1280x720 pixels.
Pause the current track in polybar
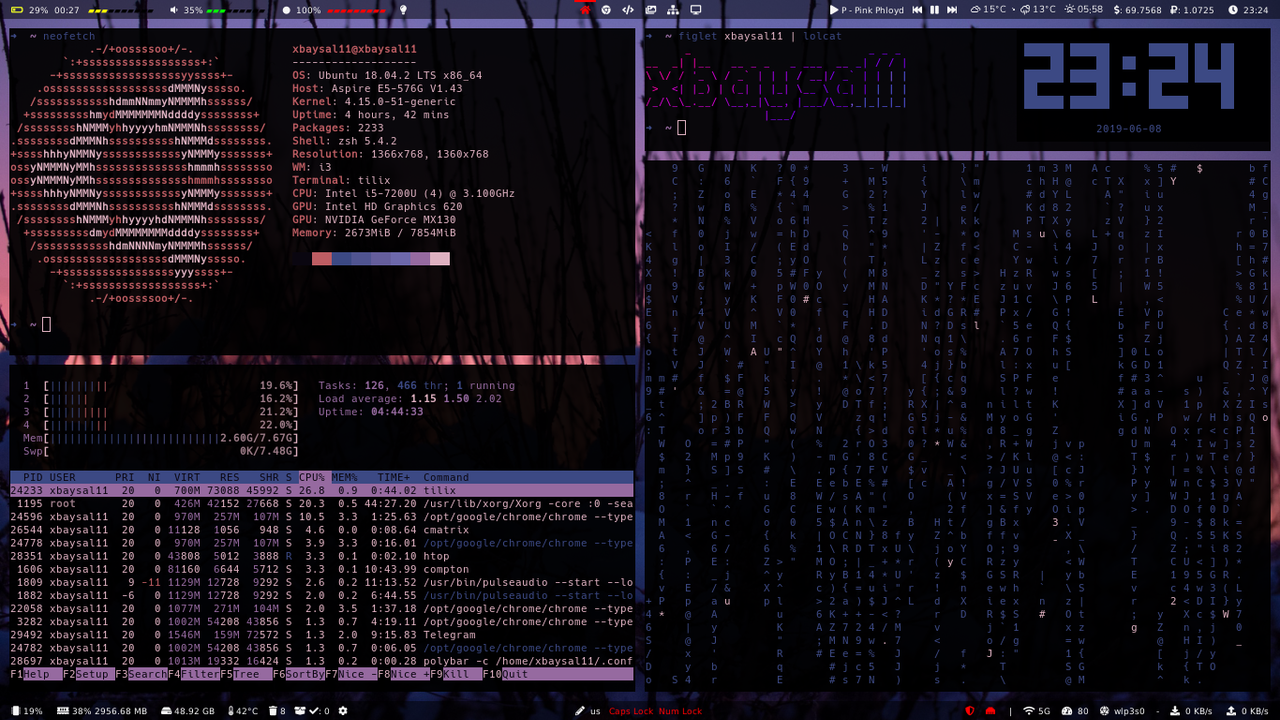click(x=935, y=9)
